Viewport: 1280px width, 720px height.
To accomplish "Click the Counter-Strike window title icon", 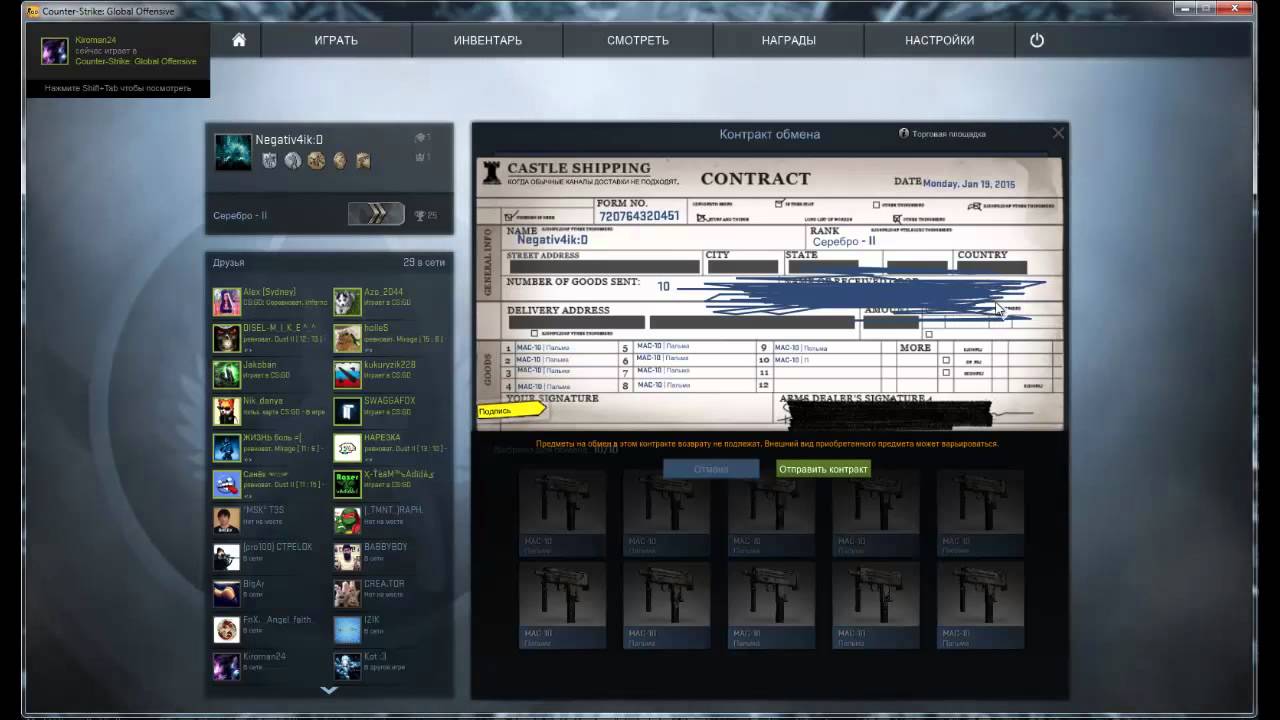I will [33, 11].
